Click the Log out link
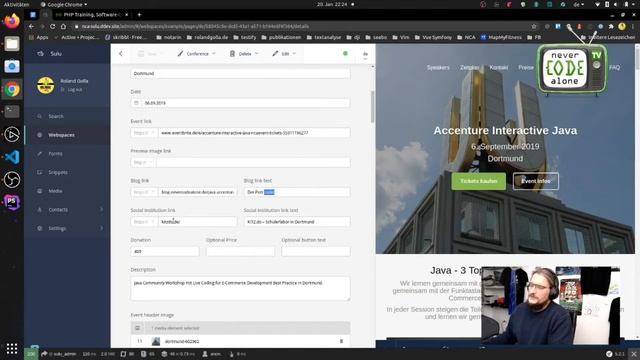The image size is (640, 360). (74, 89)
